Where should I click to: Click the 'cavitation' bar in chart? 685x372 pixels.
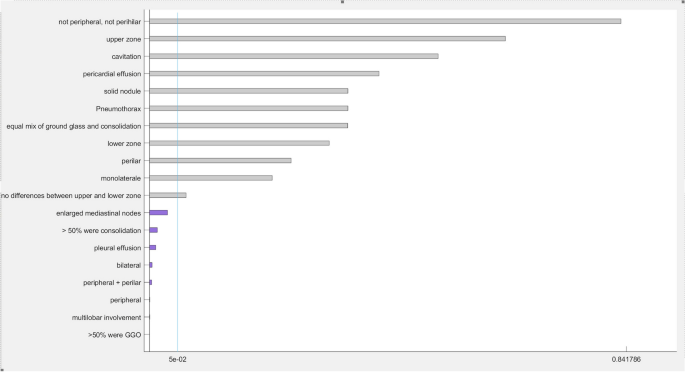tap(294, 56)
